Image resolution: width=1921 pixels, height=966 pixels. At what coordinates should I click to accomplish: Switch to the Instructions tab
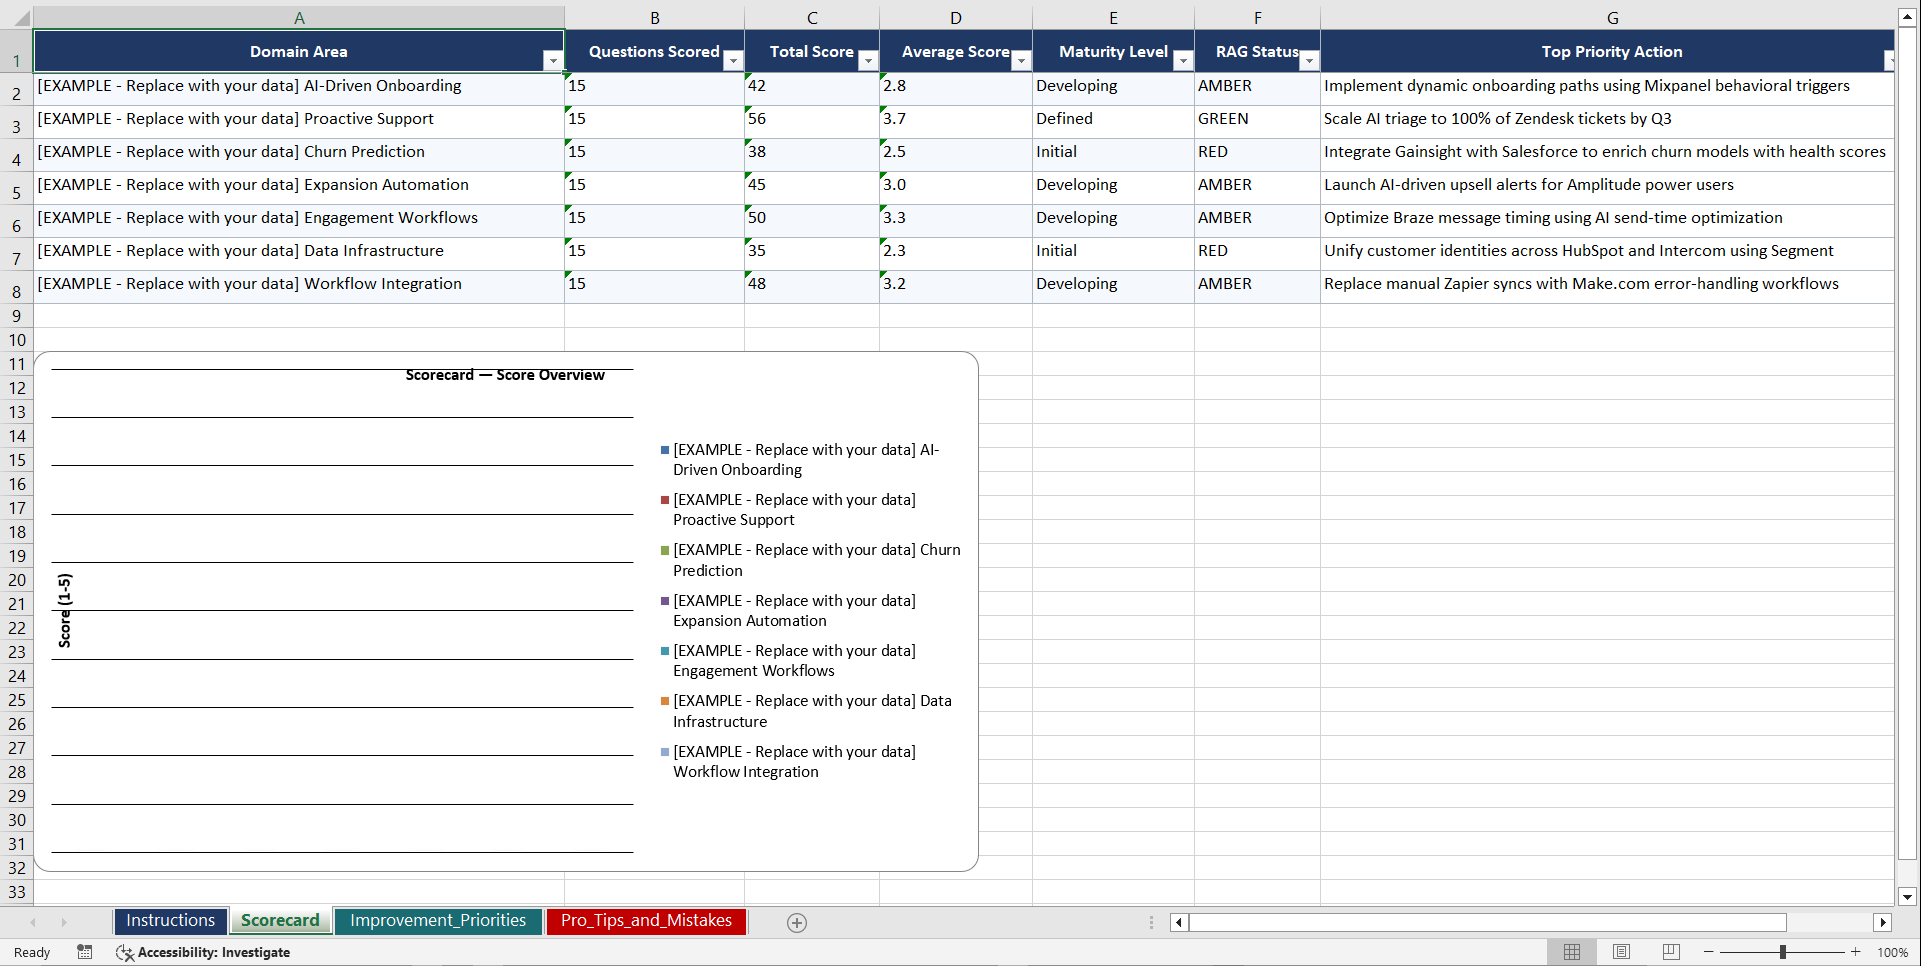tap(170, 921)
